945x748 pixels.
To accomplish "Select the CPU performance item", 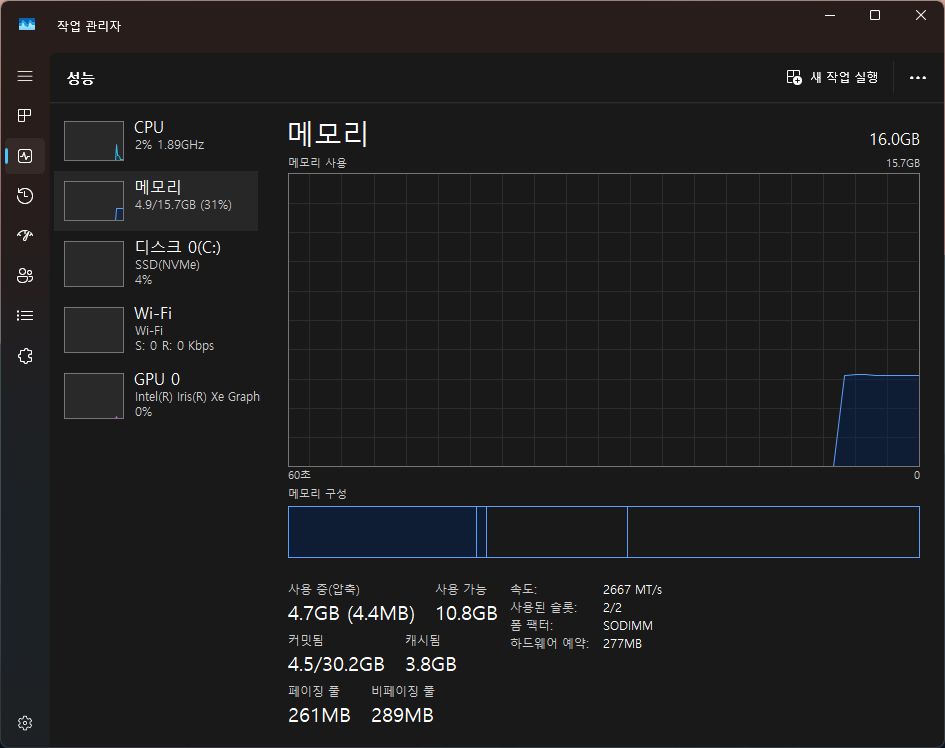I will pos(156,140).
